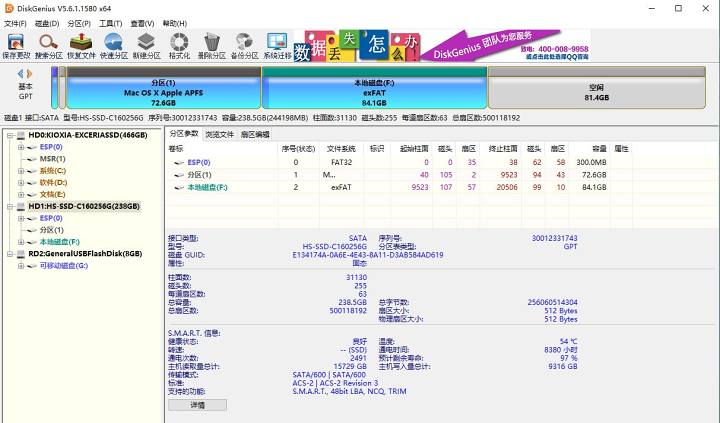Select the 81.4GB 空闲 free space block
720x423 pixels.
tap(596, 93)
